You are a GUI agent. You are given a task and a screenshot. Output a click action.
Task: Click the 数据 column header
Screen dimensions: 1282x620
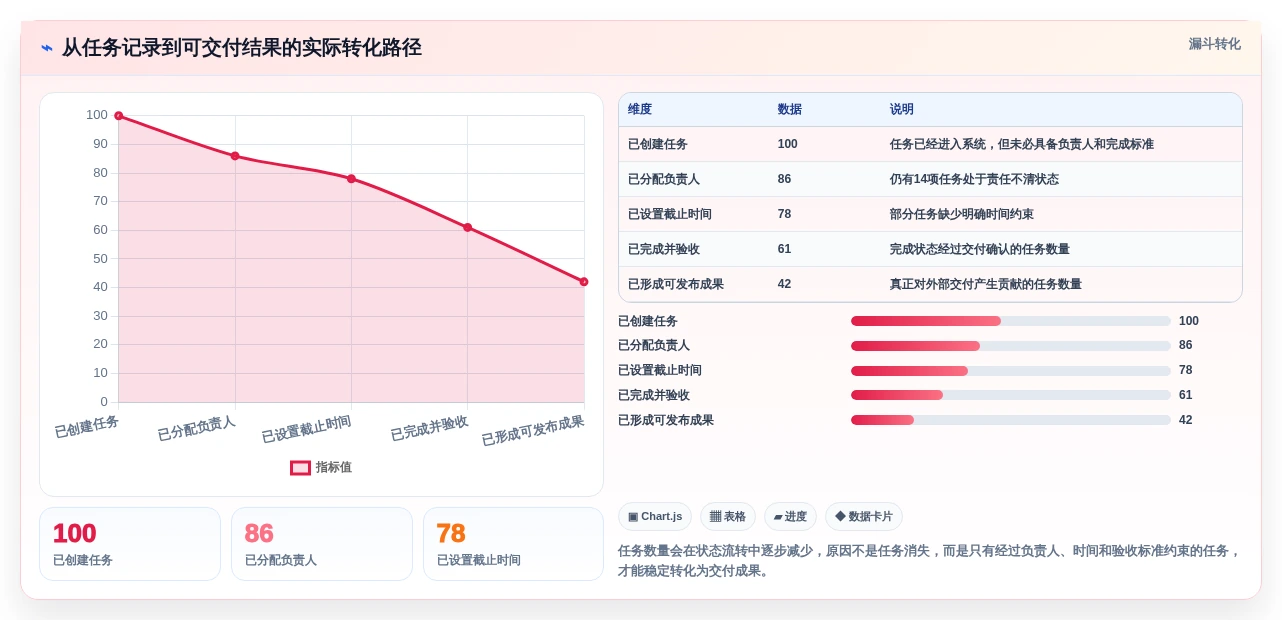(790, 109)
